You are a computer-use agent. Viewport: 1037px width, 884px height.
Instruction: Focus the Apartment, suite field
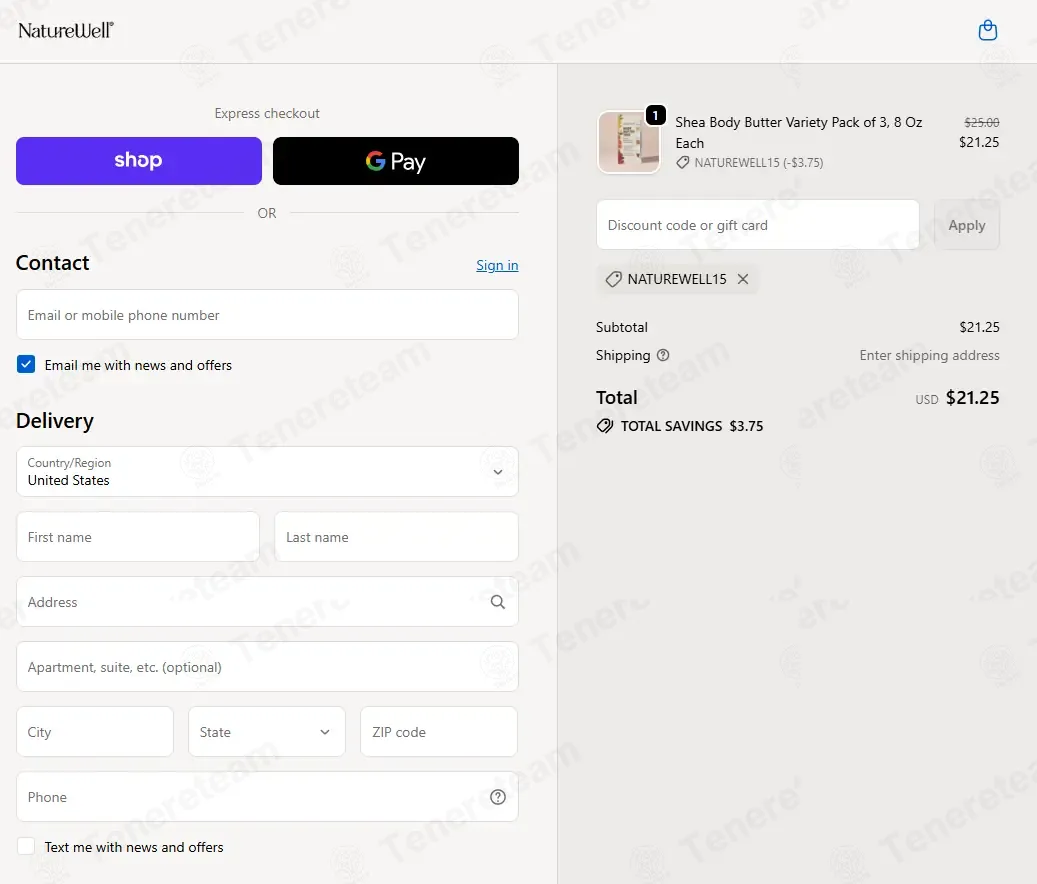tap(267, 666)
